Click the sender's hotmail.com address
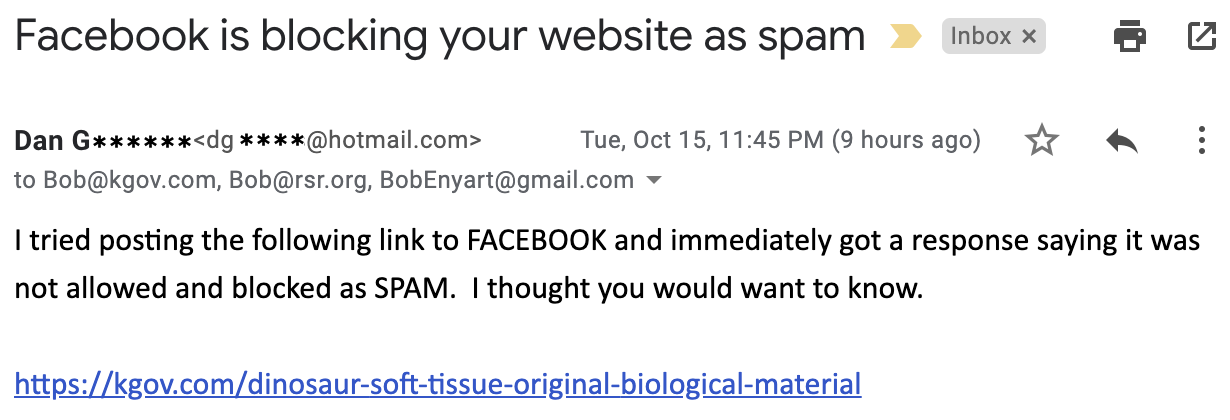Viewport: 1230px width, 420px height. coord(340,141)
